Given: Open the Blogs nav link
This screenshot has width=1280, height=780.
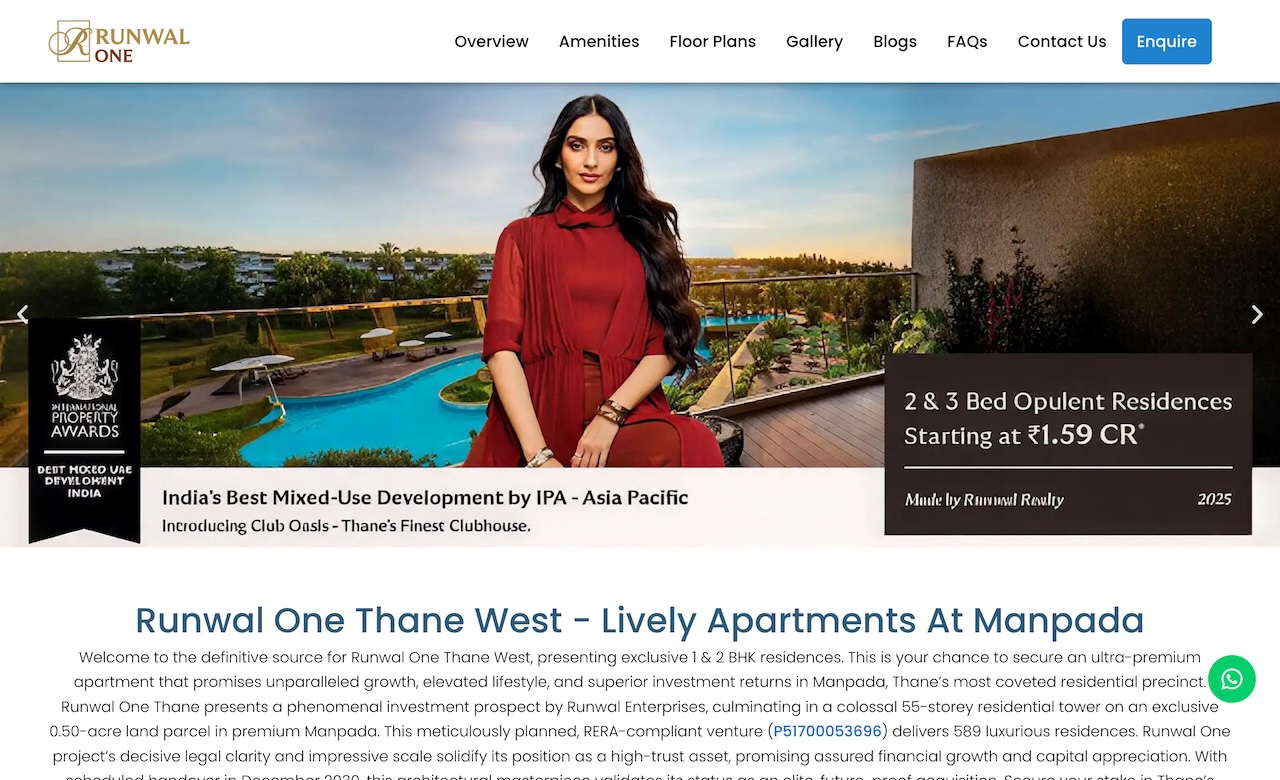Looking at the screenshot, I should [895, 41].
